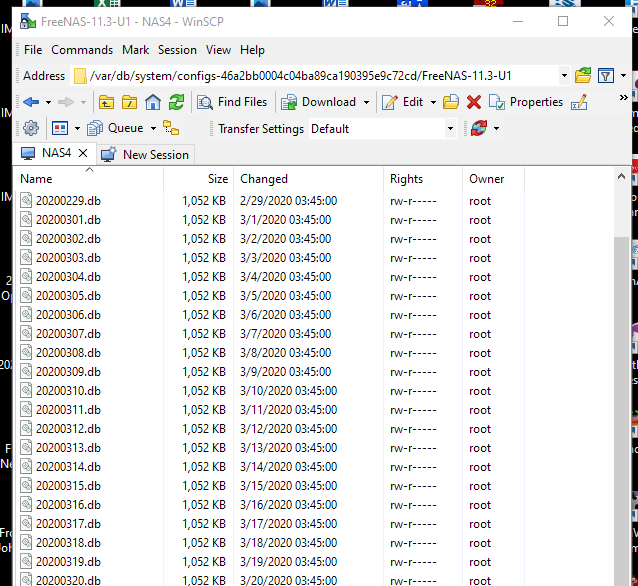Open the Session menu

[x=177, y=50]
